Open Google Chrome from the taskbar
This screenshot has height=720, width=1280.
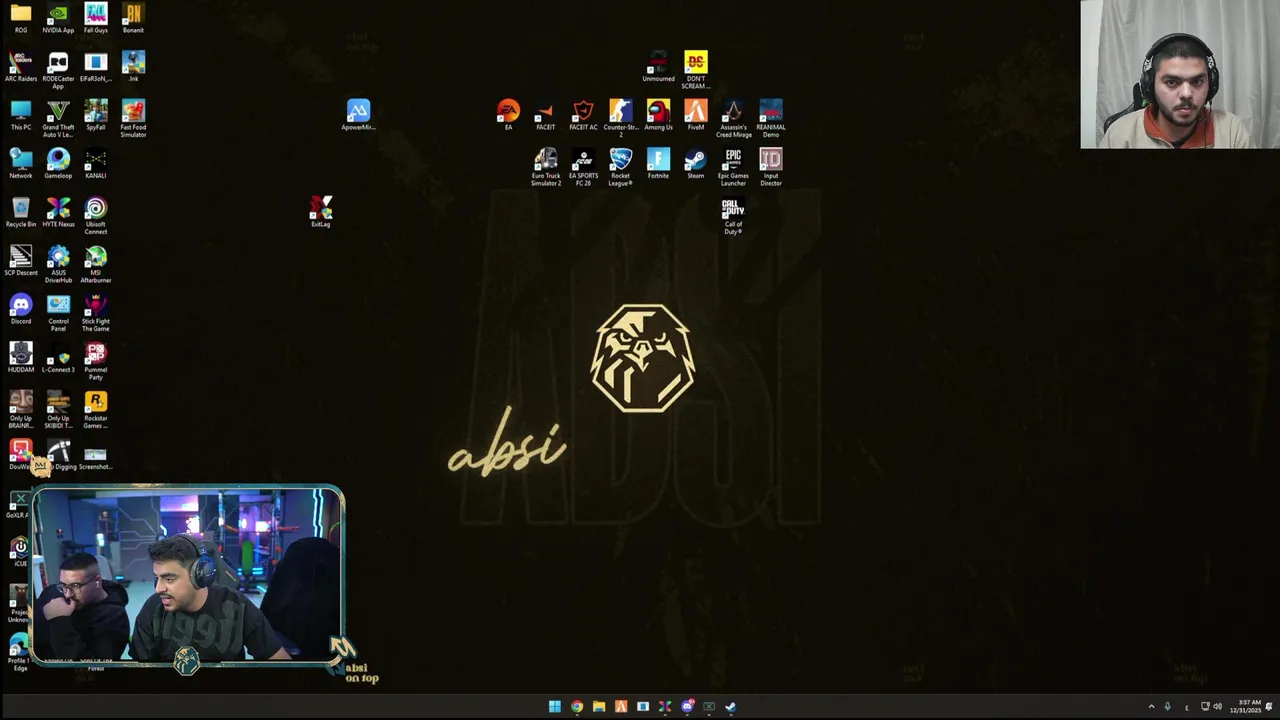point(577,707)
